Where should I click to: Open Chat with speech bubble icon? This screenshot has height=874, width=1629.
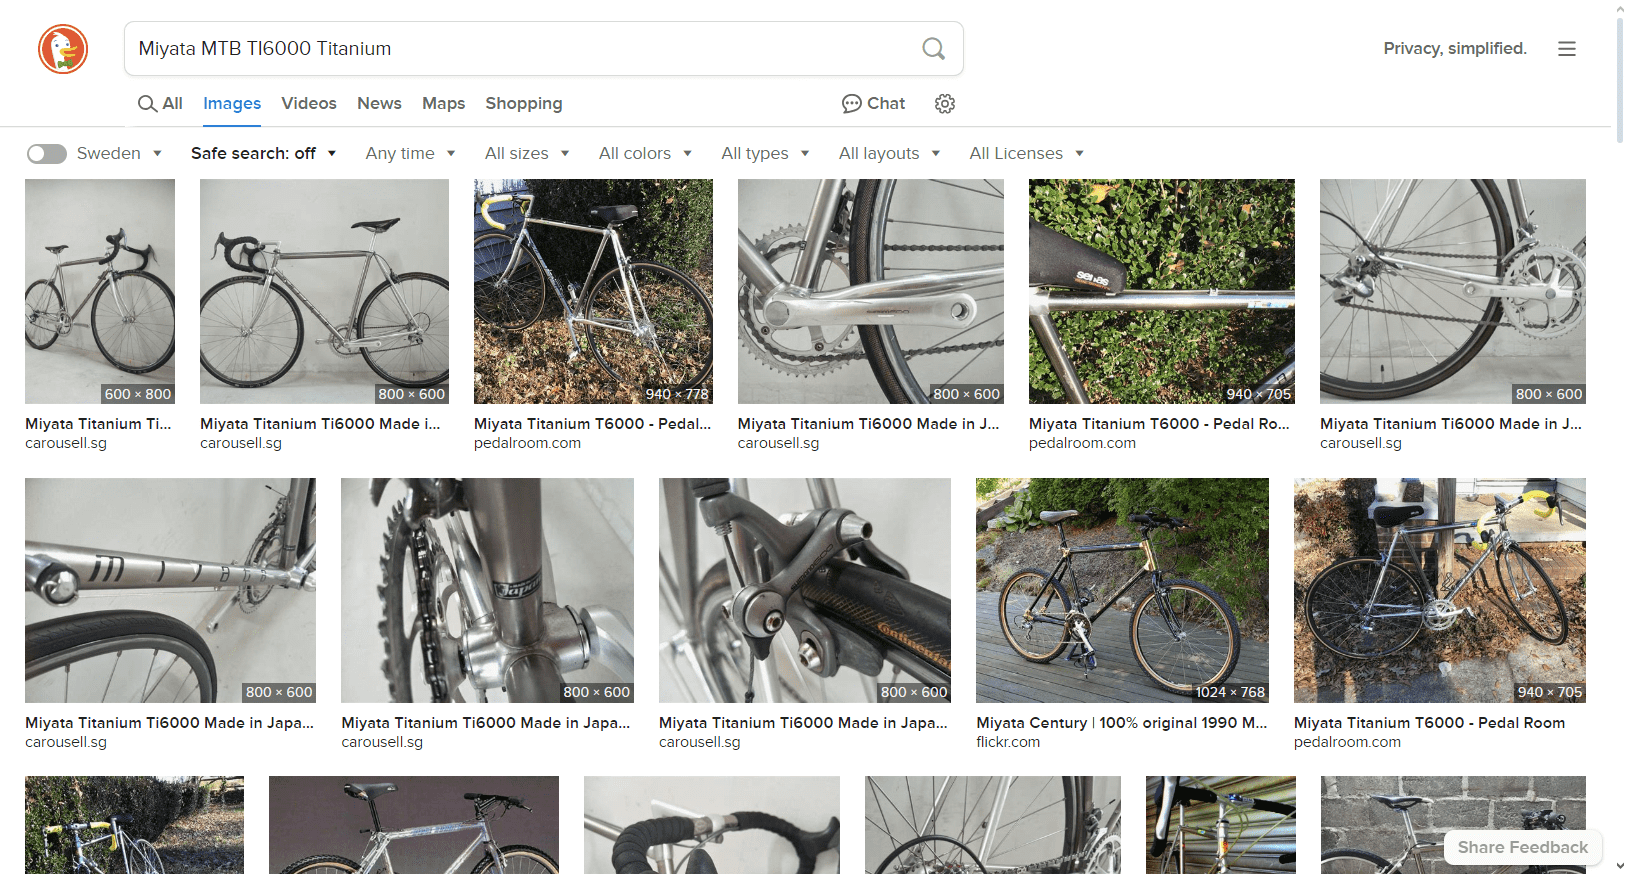[873, 104]
